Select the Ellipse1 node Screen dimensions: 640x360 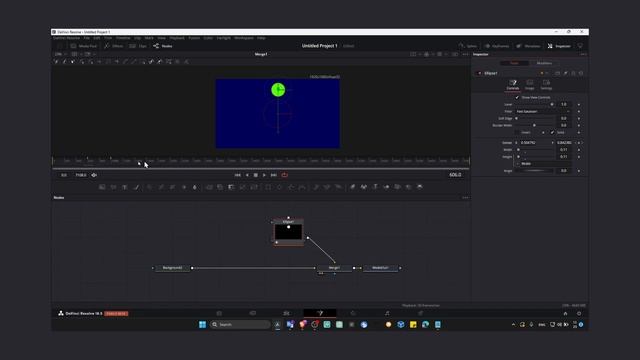289,231
